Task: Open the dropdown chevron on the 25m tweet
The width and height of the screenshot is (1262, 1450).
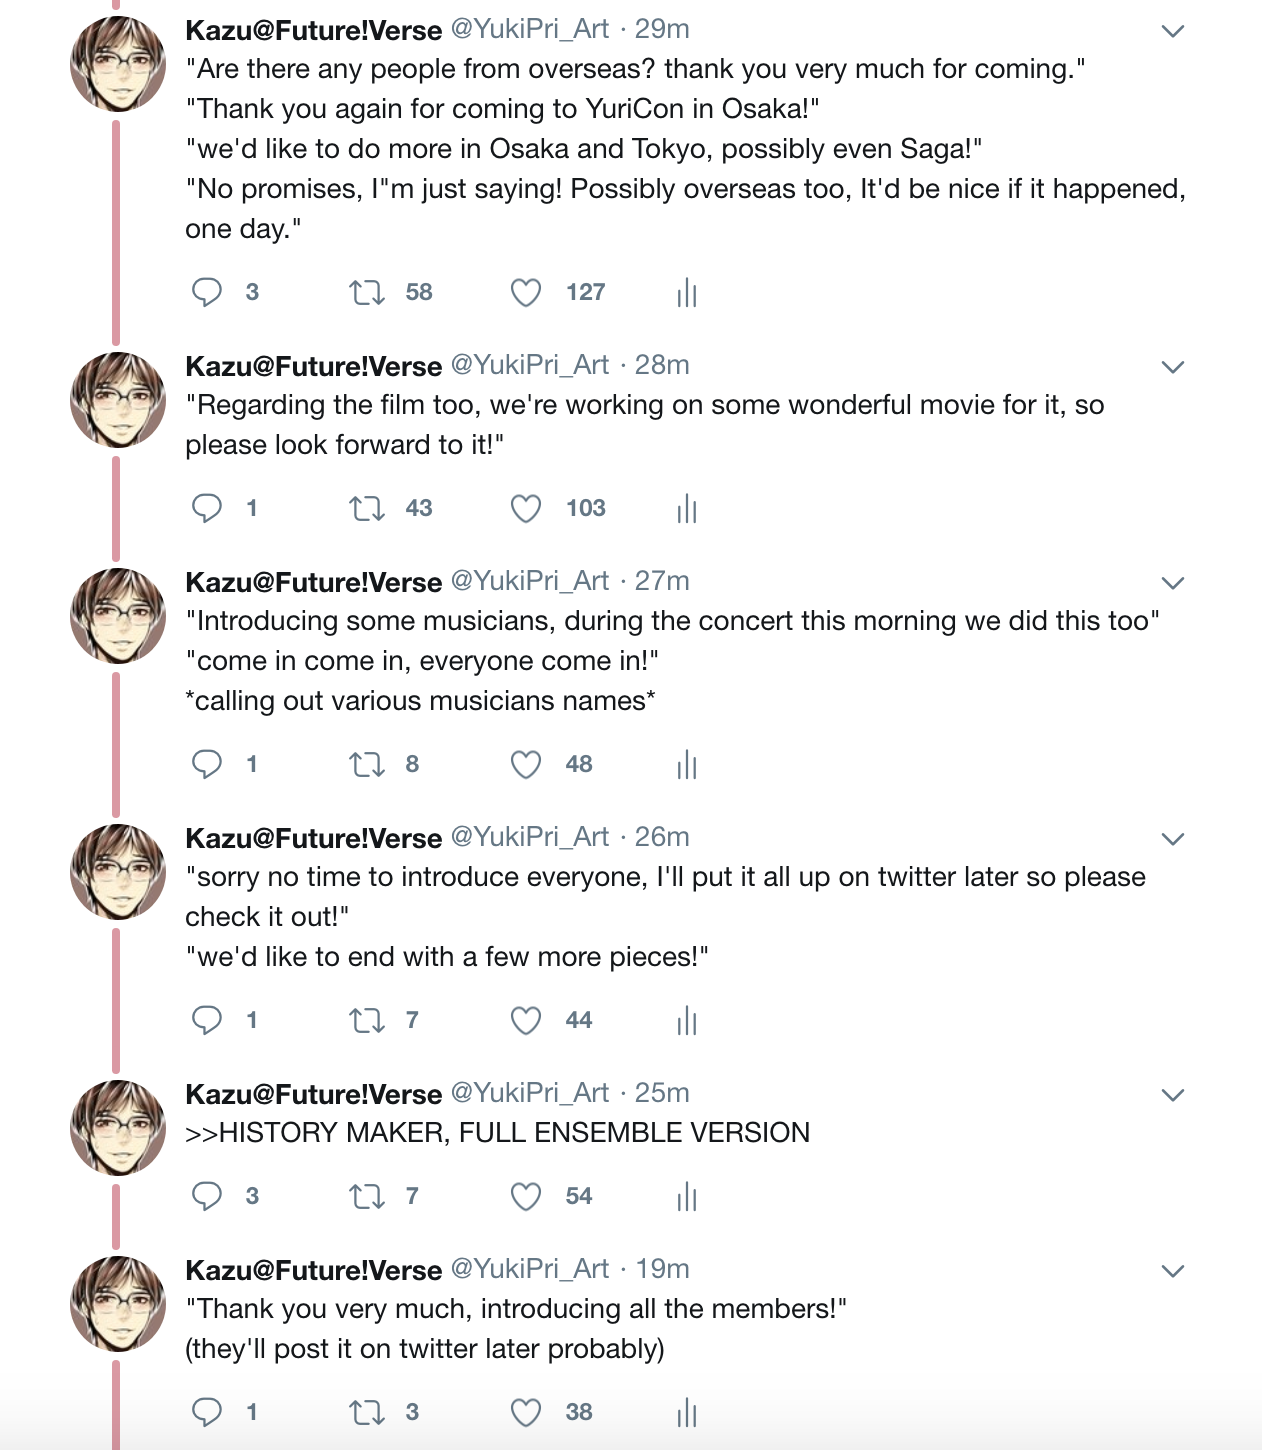Action: tap(1173, 1095)
